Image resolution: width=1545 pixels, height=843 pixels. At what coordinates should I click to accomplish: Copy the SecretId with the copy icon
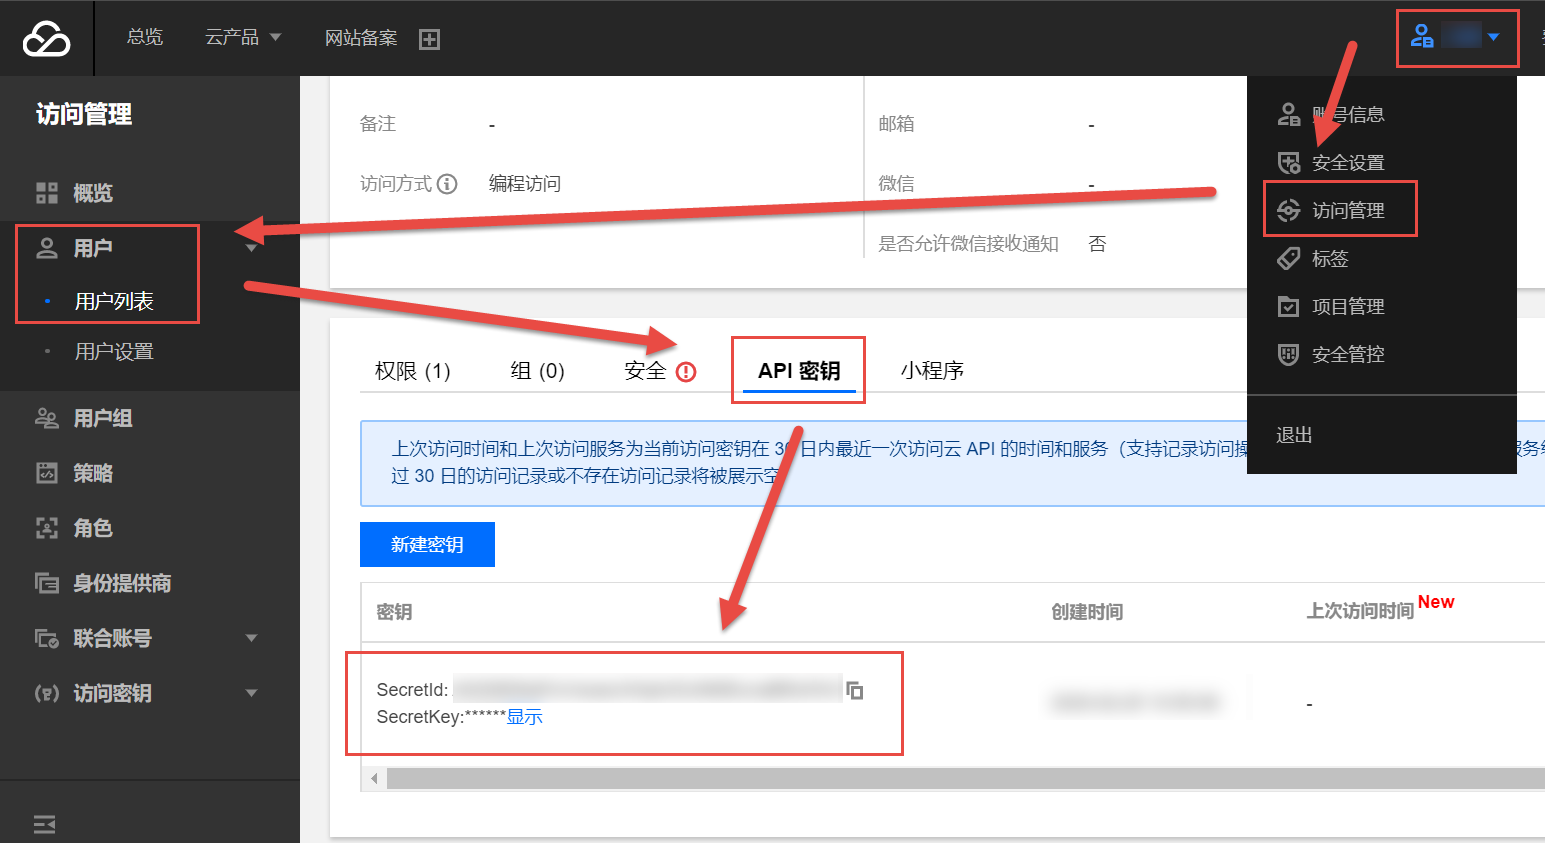pos(855,690)
